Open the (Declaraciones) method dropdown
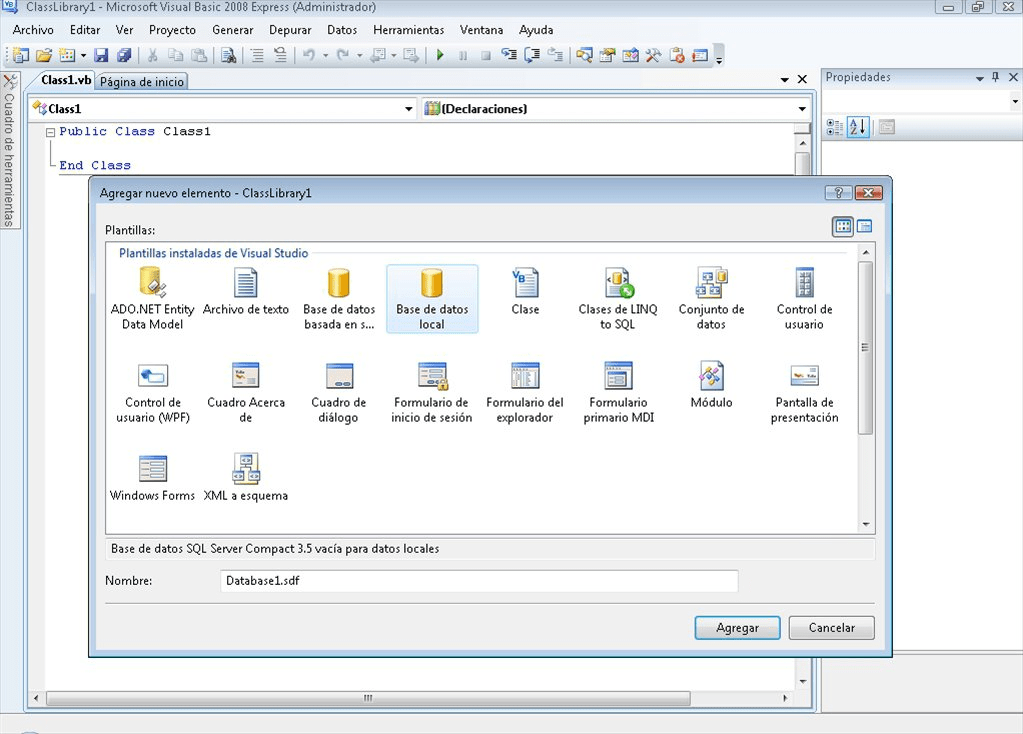Image resolution: width=1023 pixels, height=734 pixels. [802, 109]
